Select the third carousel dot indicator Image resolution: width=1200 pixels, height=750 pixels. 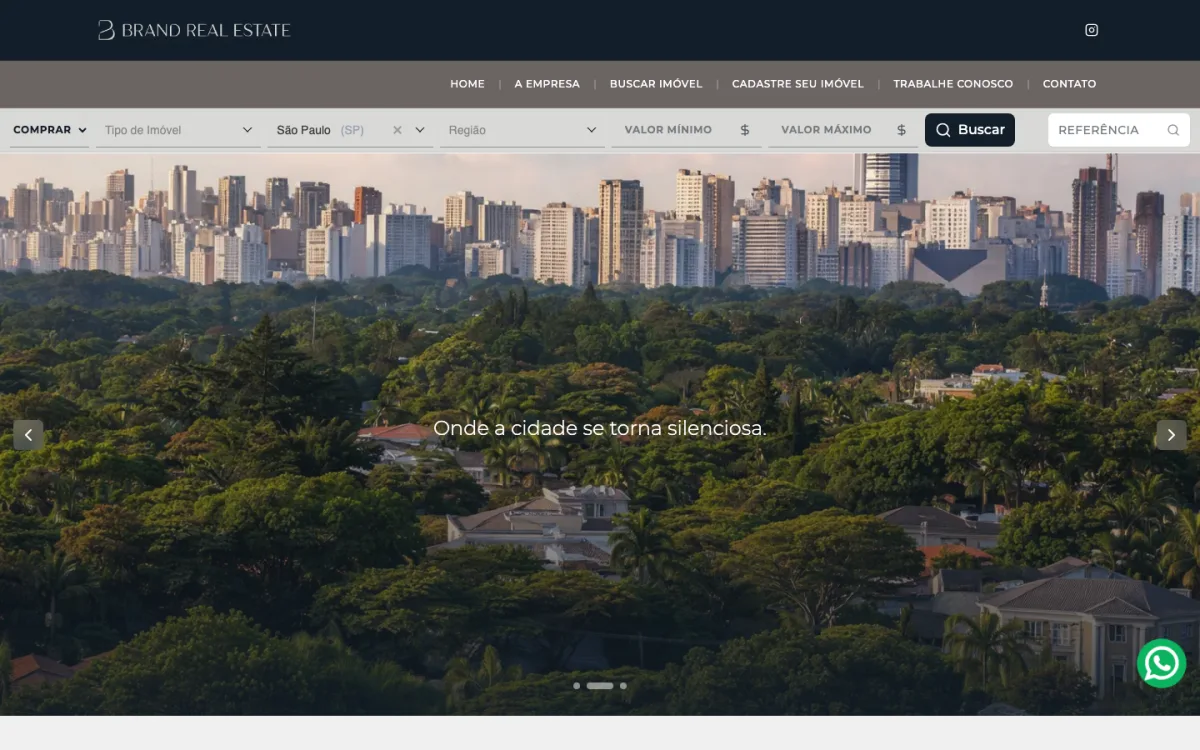point(623,686)
